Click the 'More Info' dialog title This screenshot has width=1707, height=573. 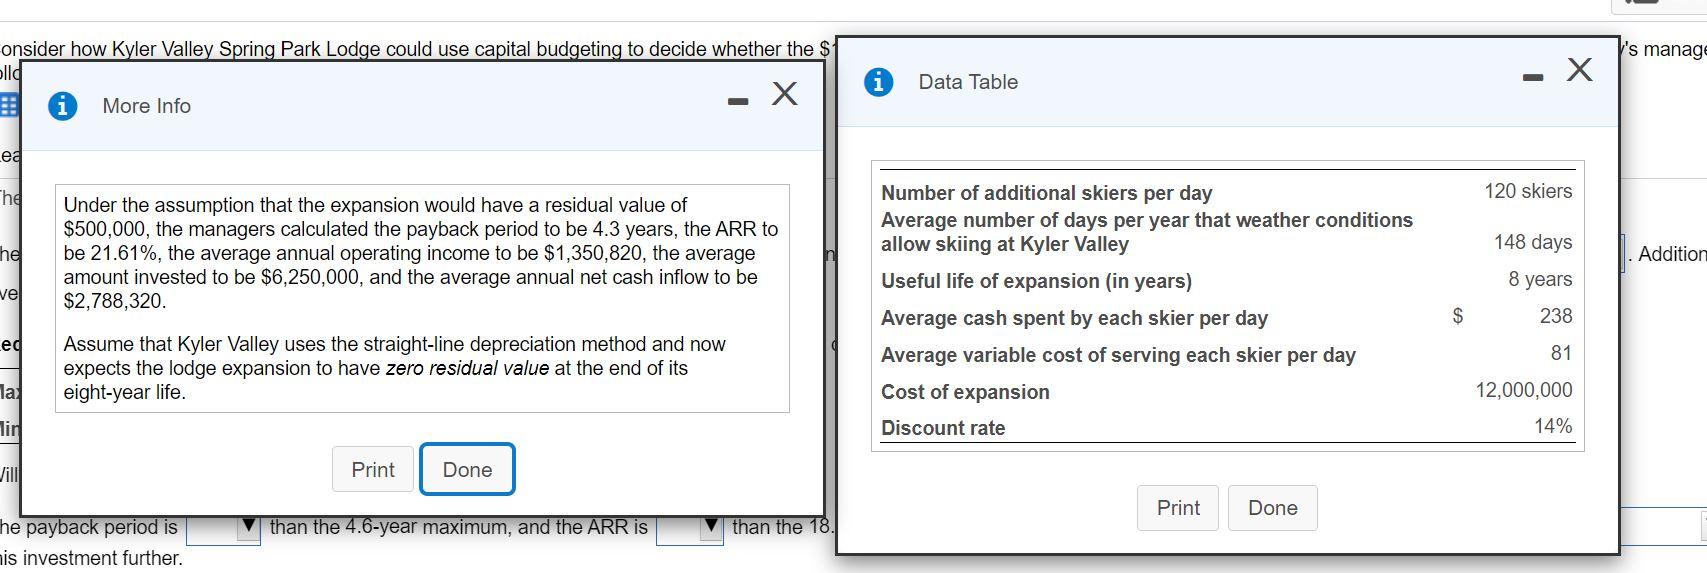point(146,106)
